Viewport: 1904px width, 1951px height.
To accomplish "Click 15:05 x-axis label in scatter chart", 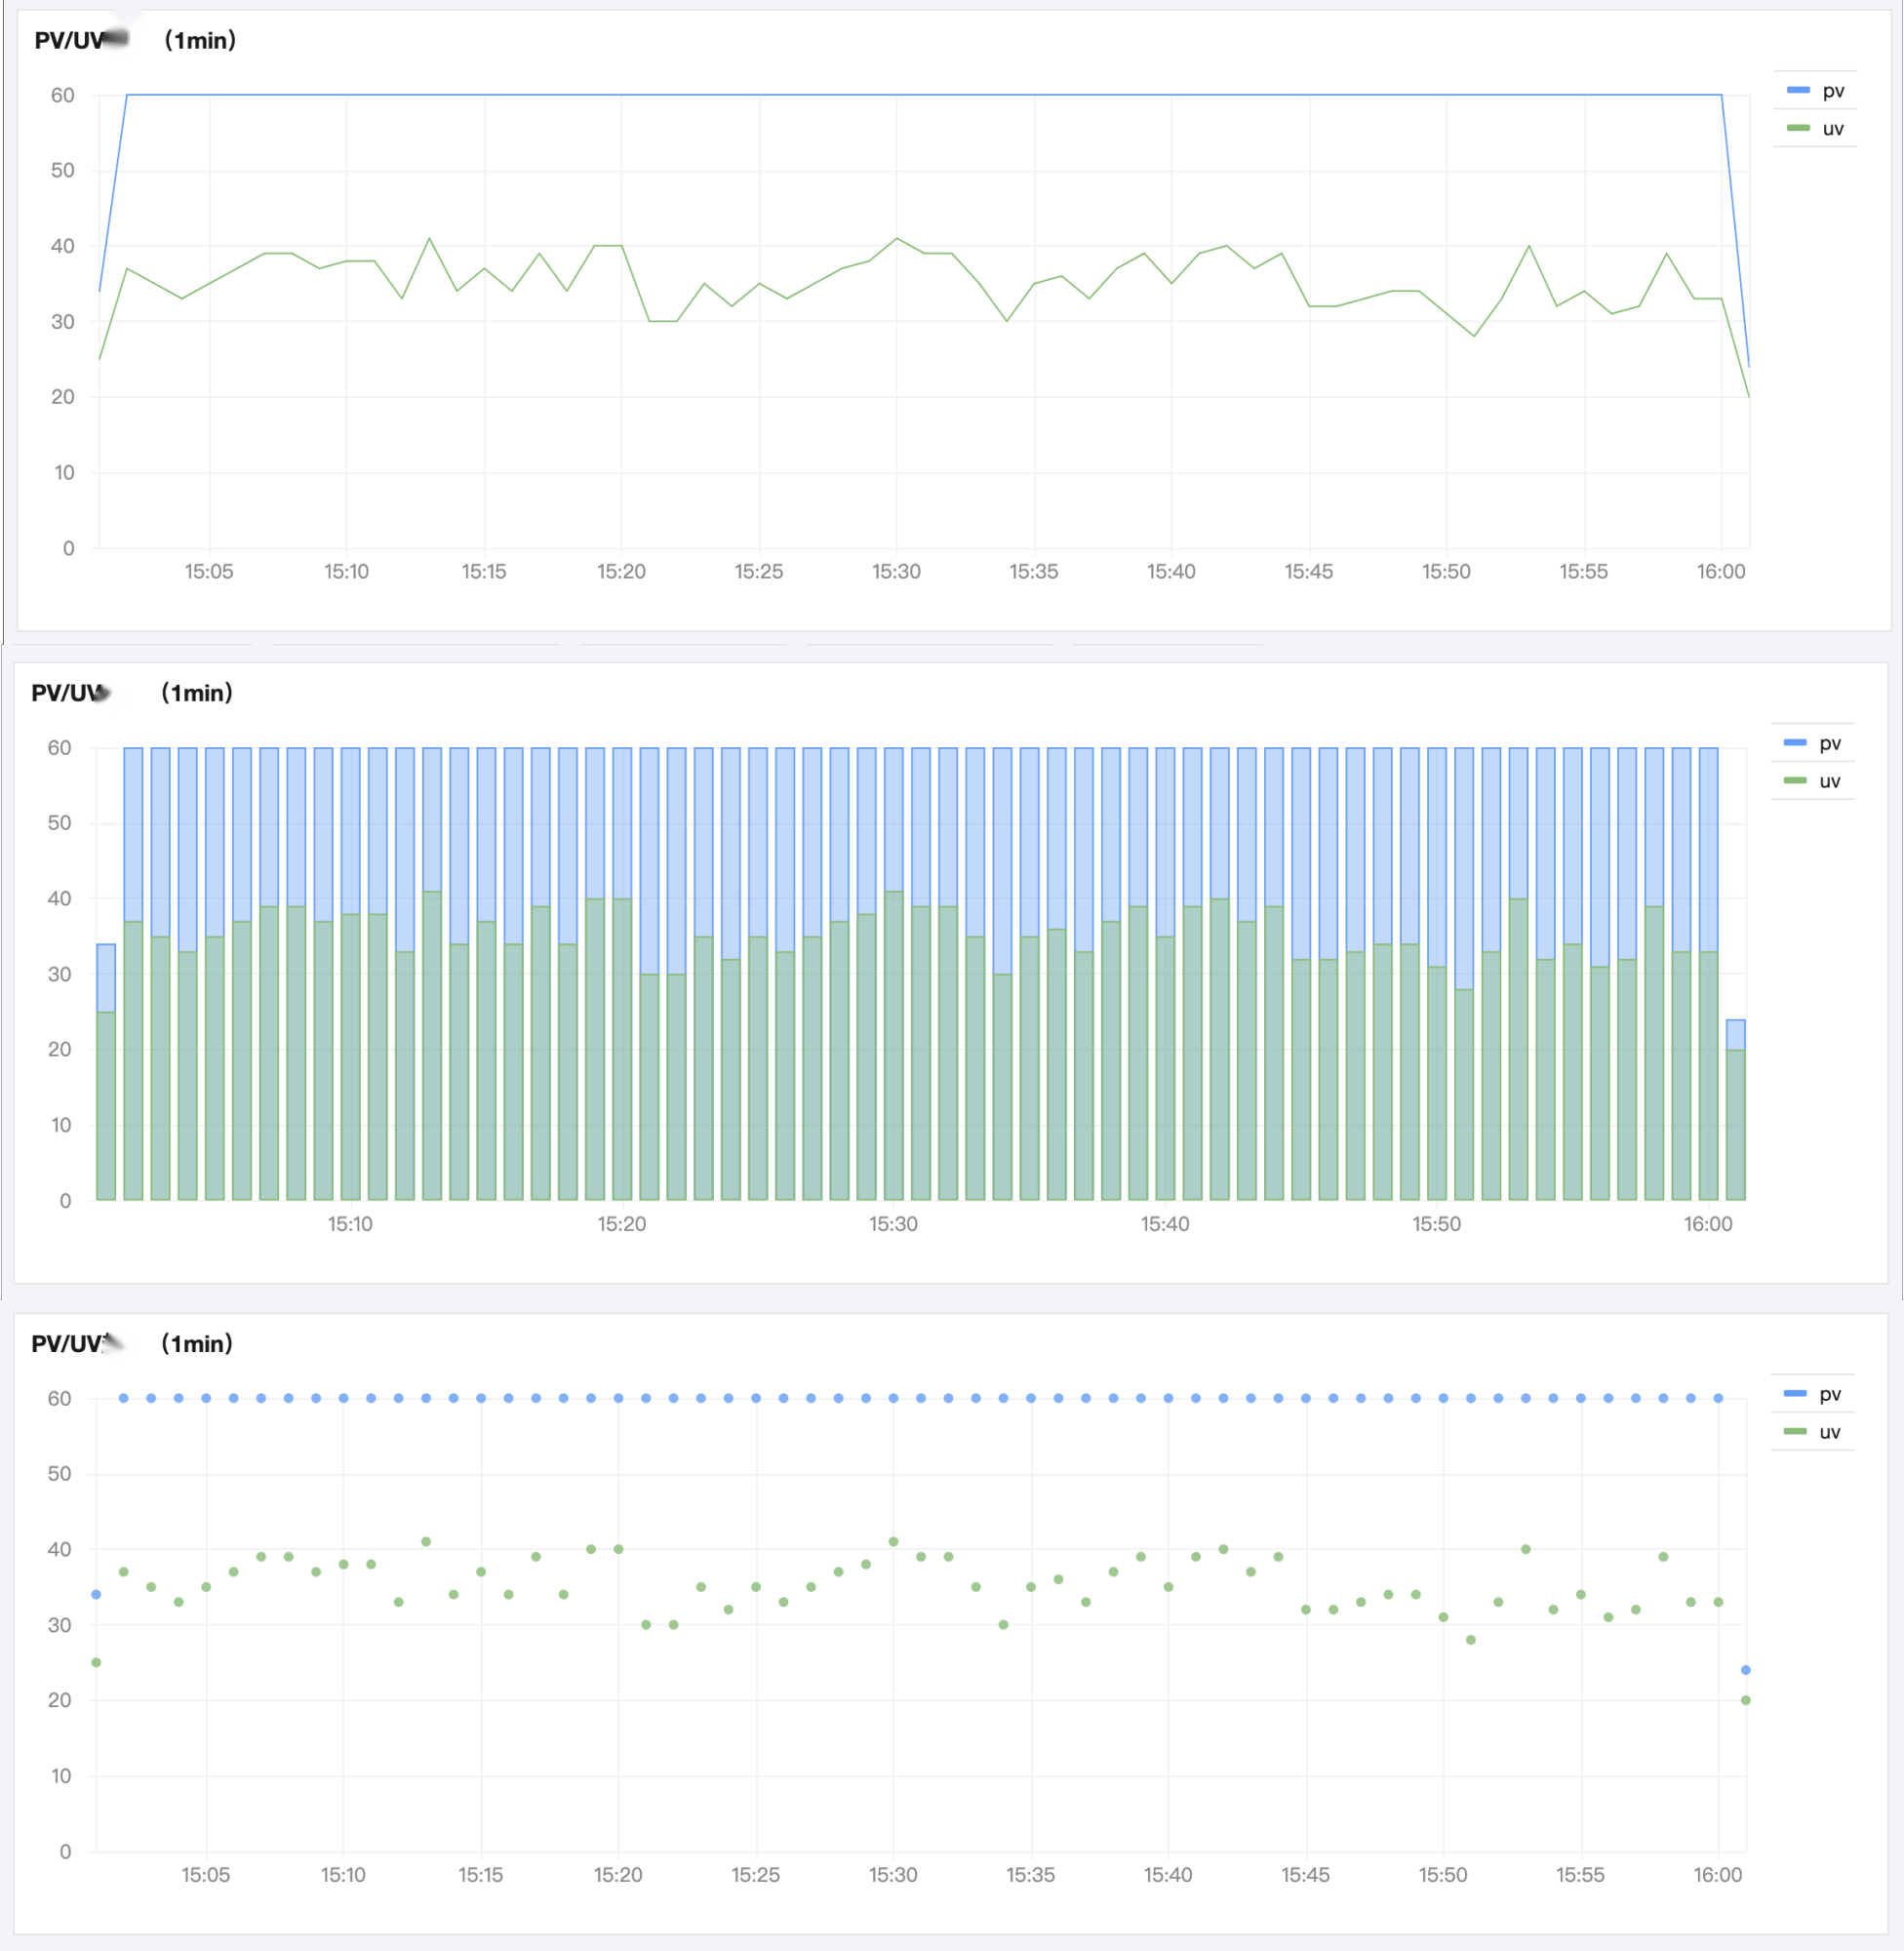I will [205, 1875].
